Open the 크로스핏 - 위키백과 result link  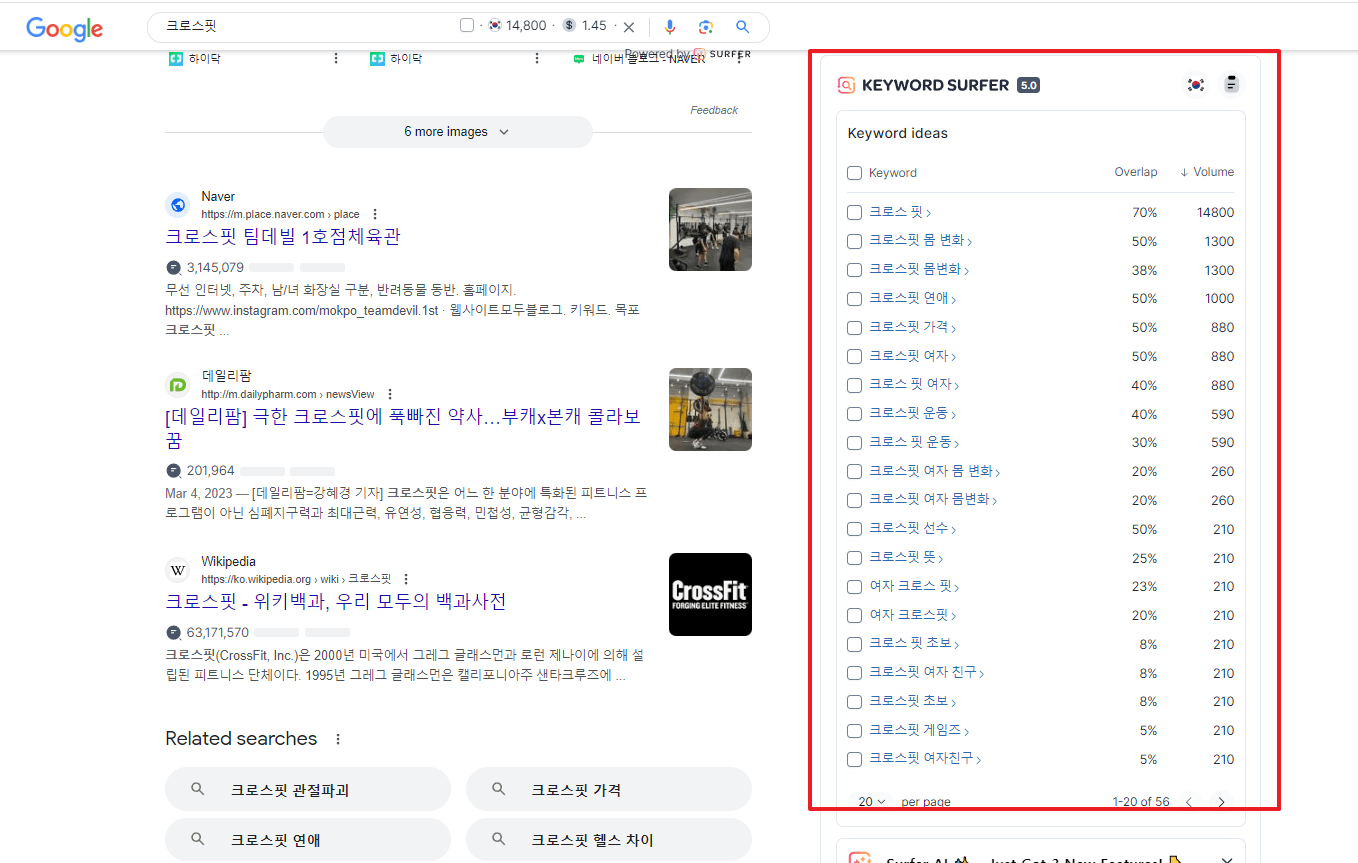pyautogui.click(x=336, y=599)
